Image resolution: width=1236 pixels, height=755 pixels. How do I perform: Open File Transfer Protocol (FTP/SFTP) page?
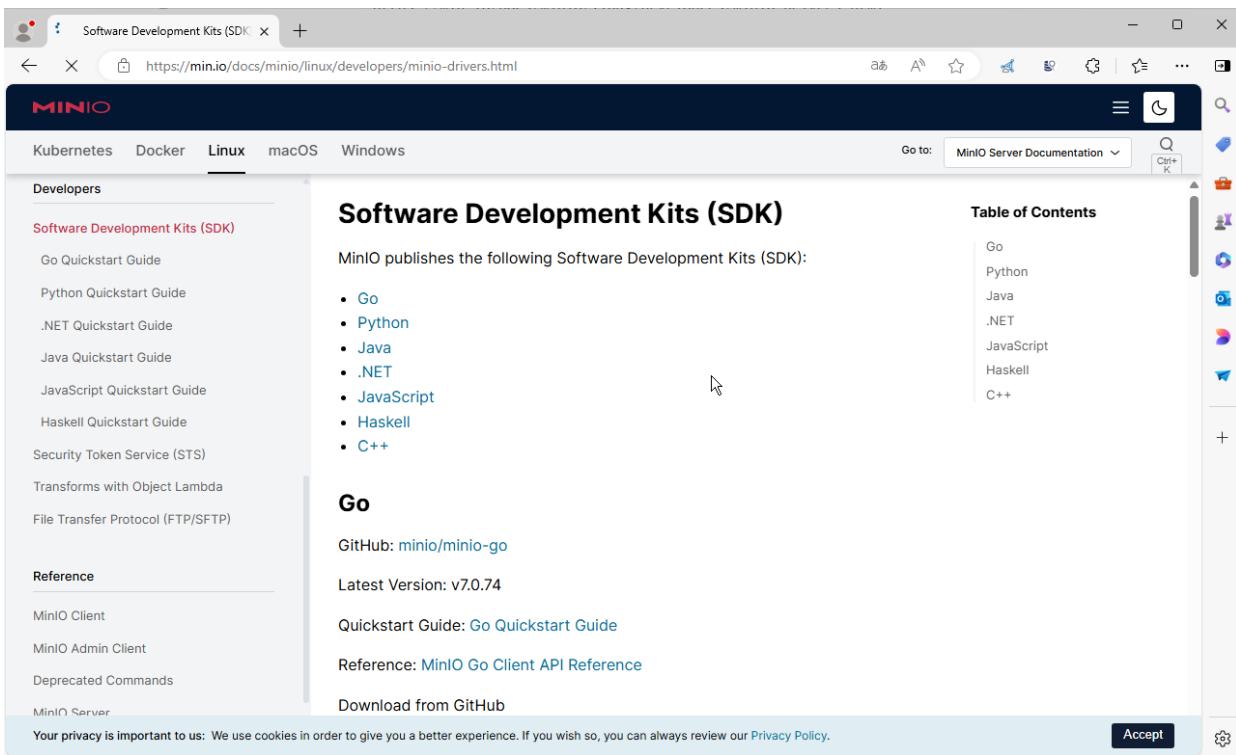point(133,519)
